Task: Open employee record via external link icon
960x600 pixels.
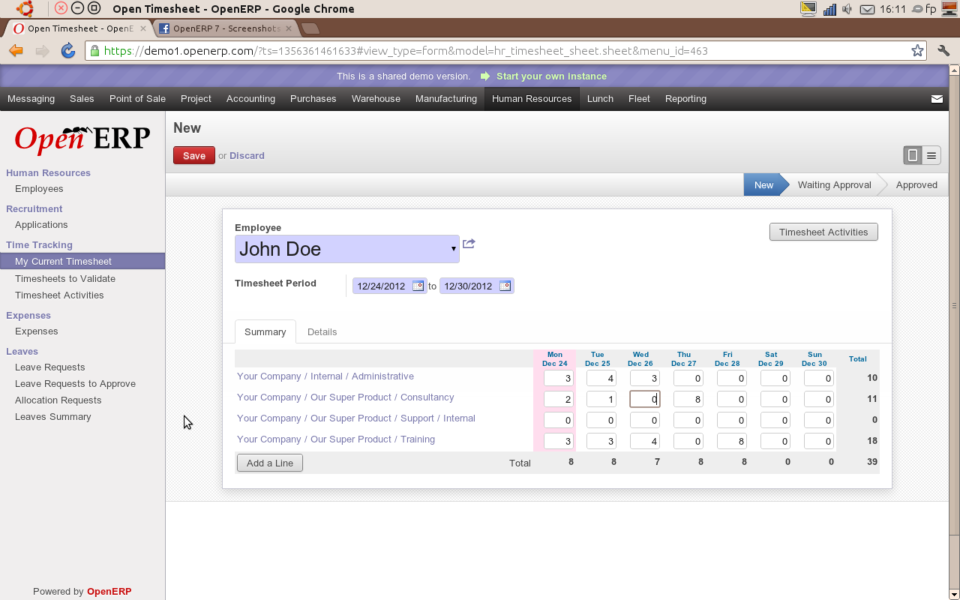Action: (469, 244)
